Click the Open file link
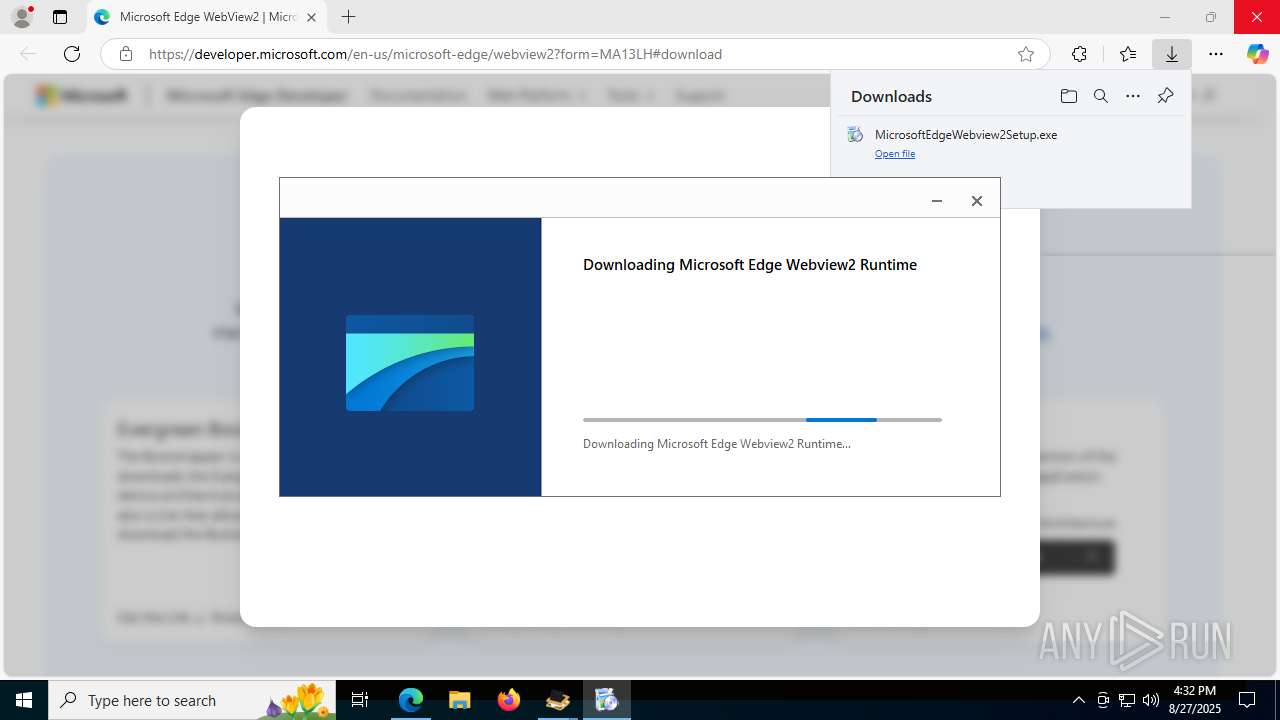 895,154
